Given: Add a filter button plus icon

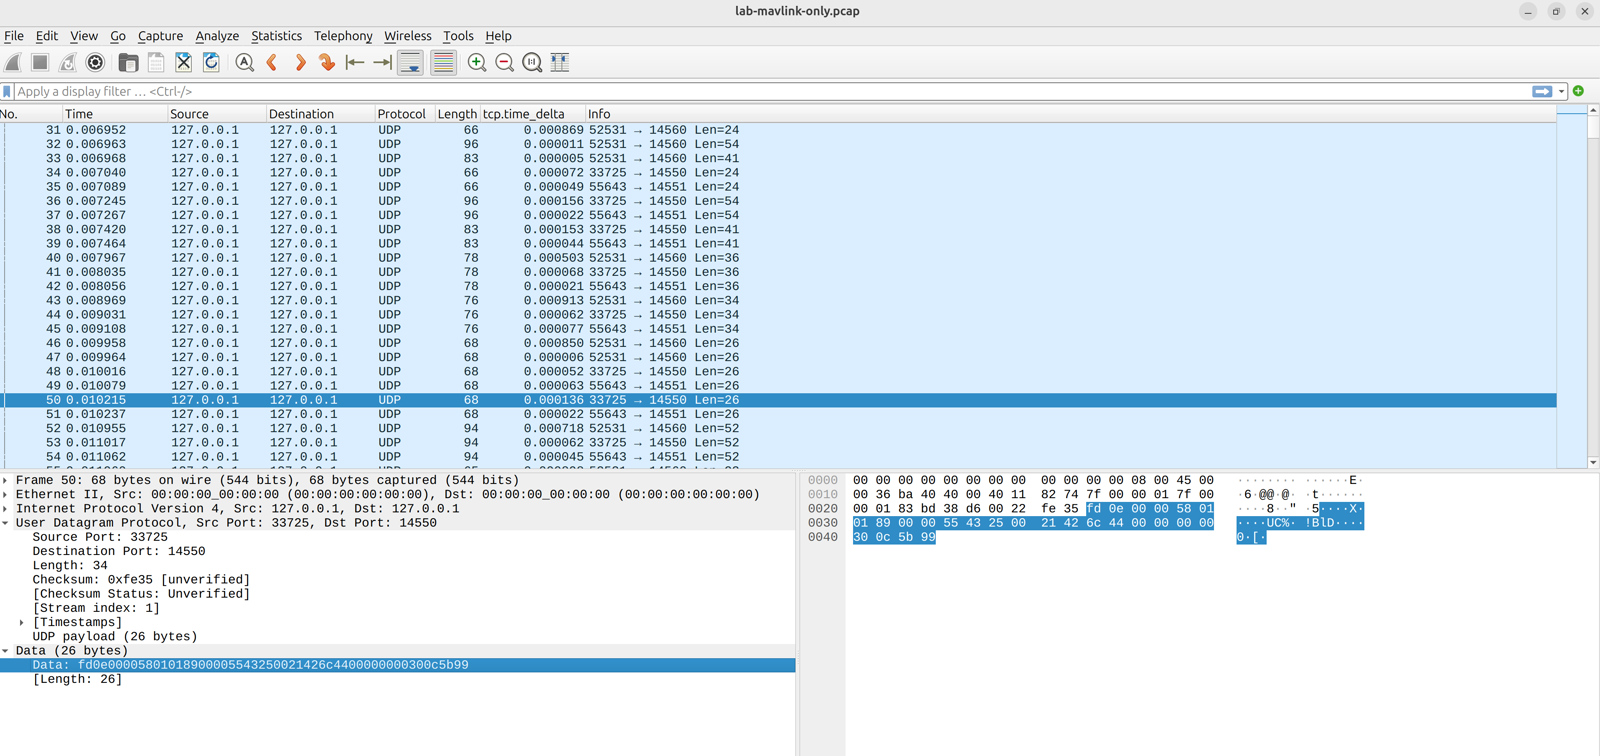Looking at the screenshot, I should [1579, 91].
